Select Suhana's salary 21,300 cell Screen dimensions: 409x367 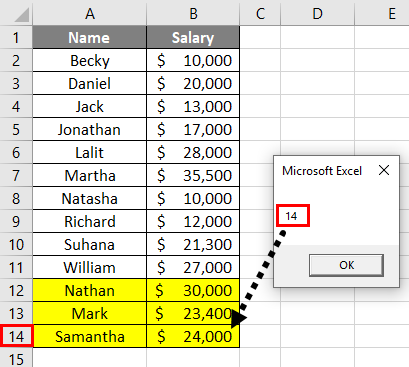[193, 244]
